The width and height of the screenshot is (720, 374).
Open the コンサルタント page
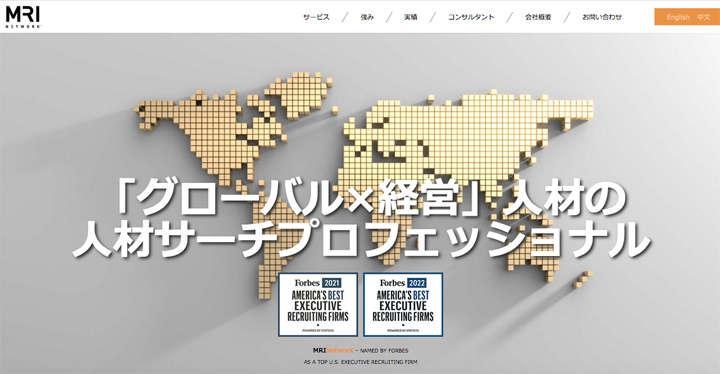click(x=471, y=17)
